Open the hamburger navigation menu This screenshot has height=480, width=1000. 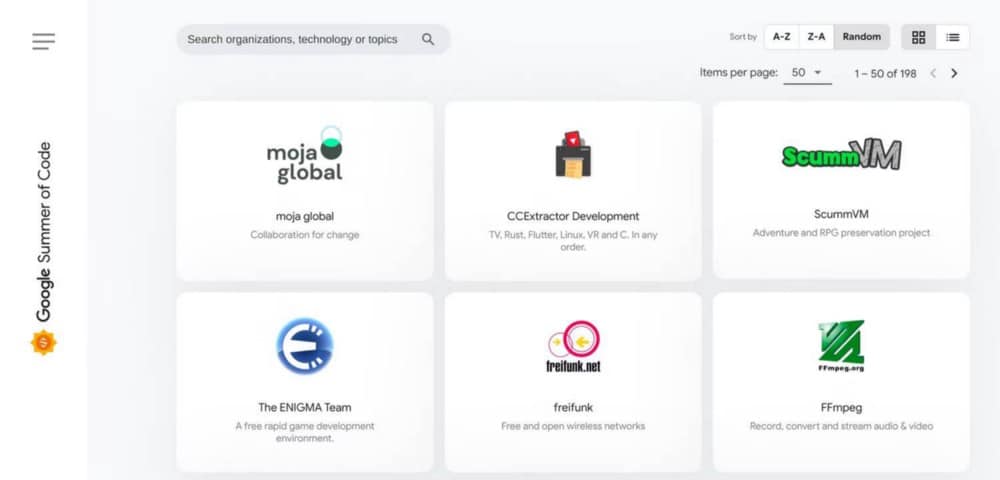[43, 41]
